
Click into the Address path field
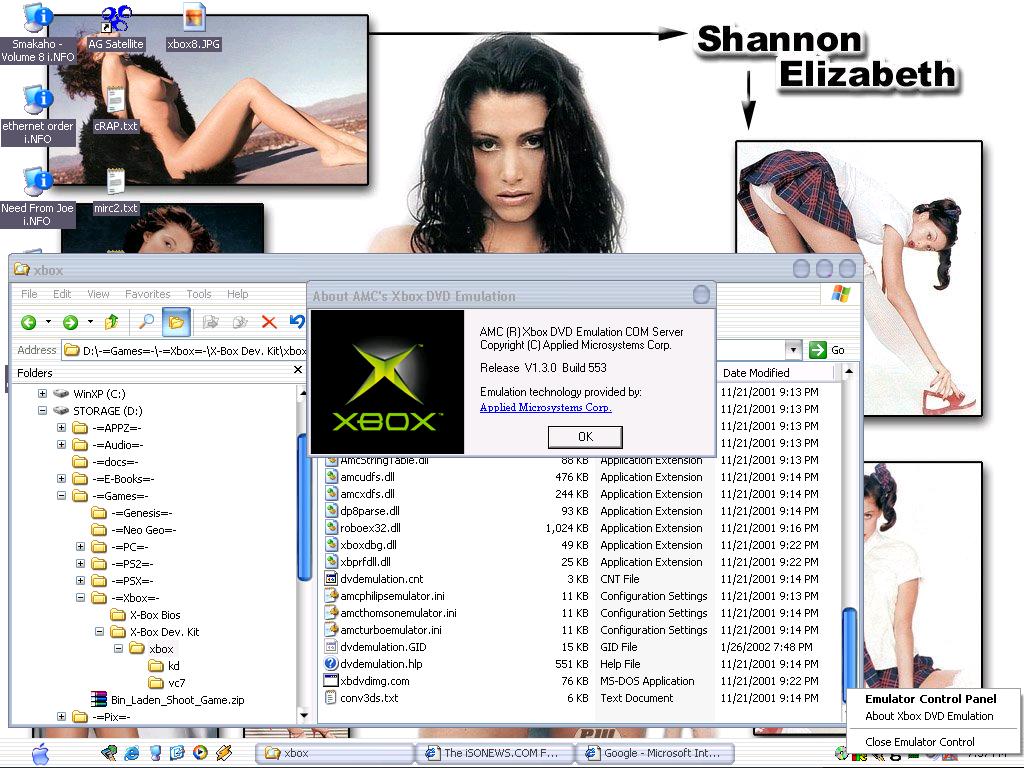tap(185, 351)
